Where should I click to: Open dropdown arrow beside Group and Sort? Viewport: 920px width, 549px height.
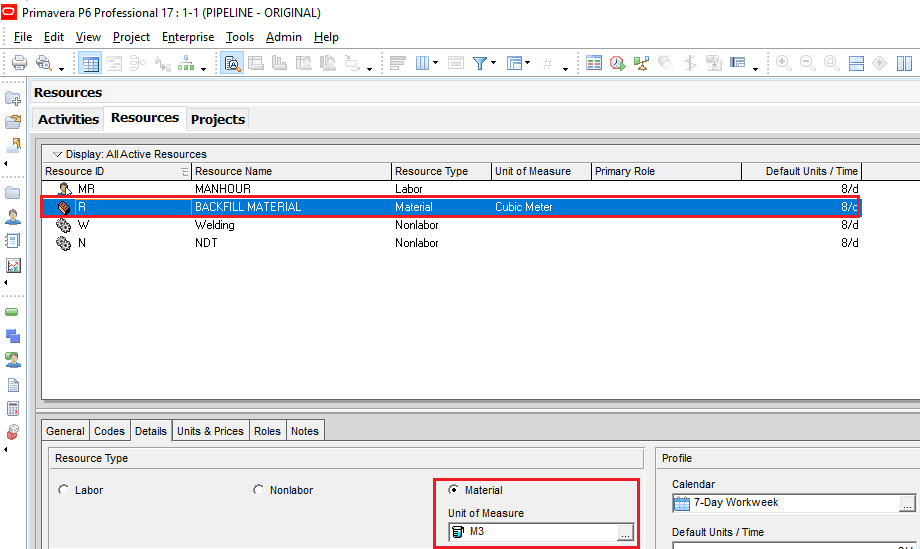pyautogui.click(x=527, y=63)
